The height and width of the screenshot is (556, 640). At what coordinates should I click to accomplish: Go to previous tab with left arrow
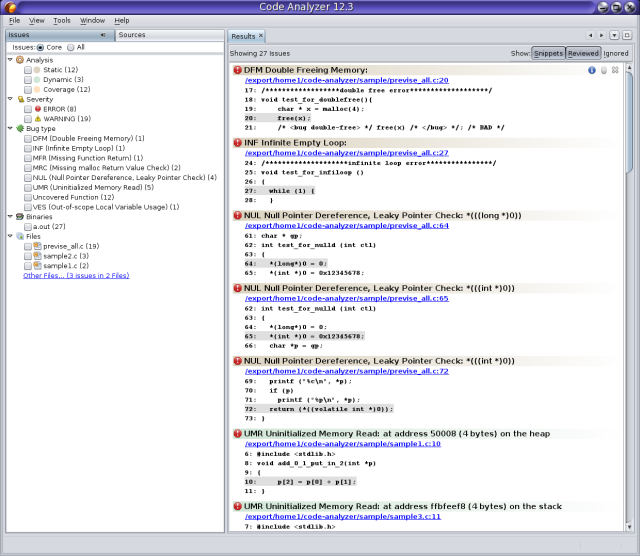(x=590, y=36)
